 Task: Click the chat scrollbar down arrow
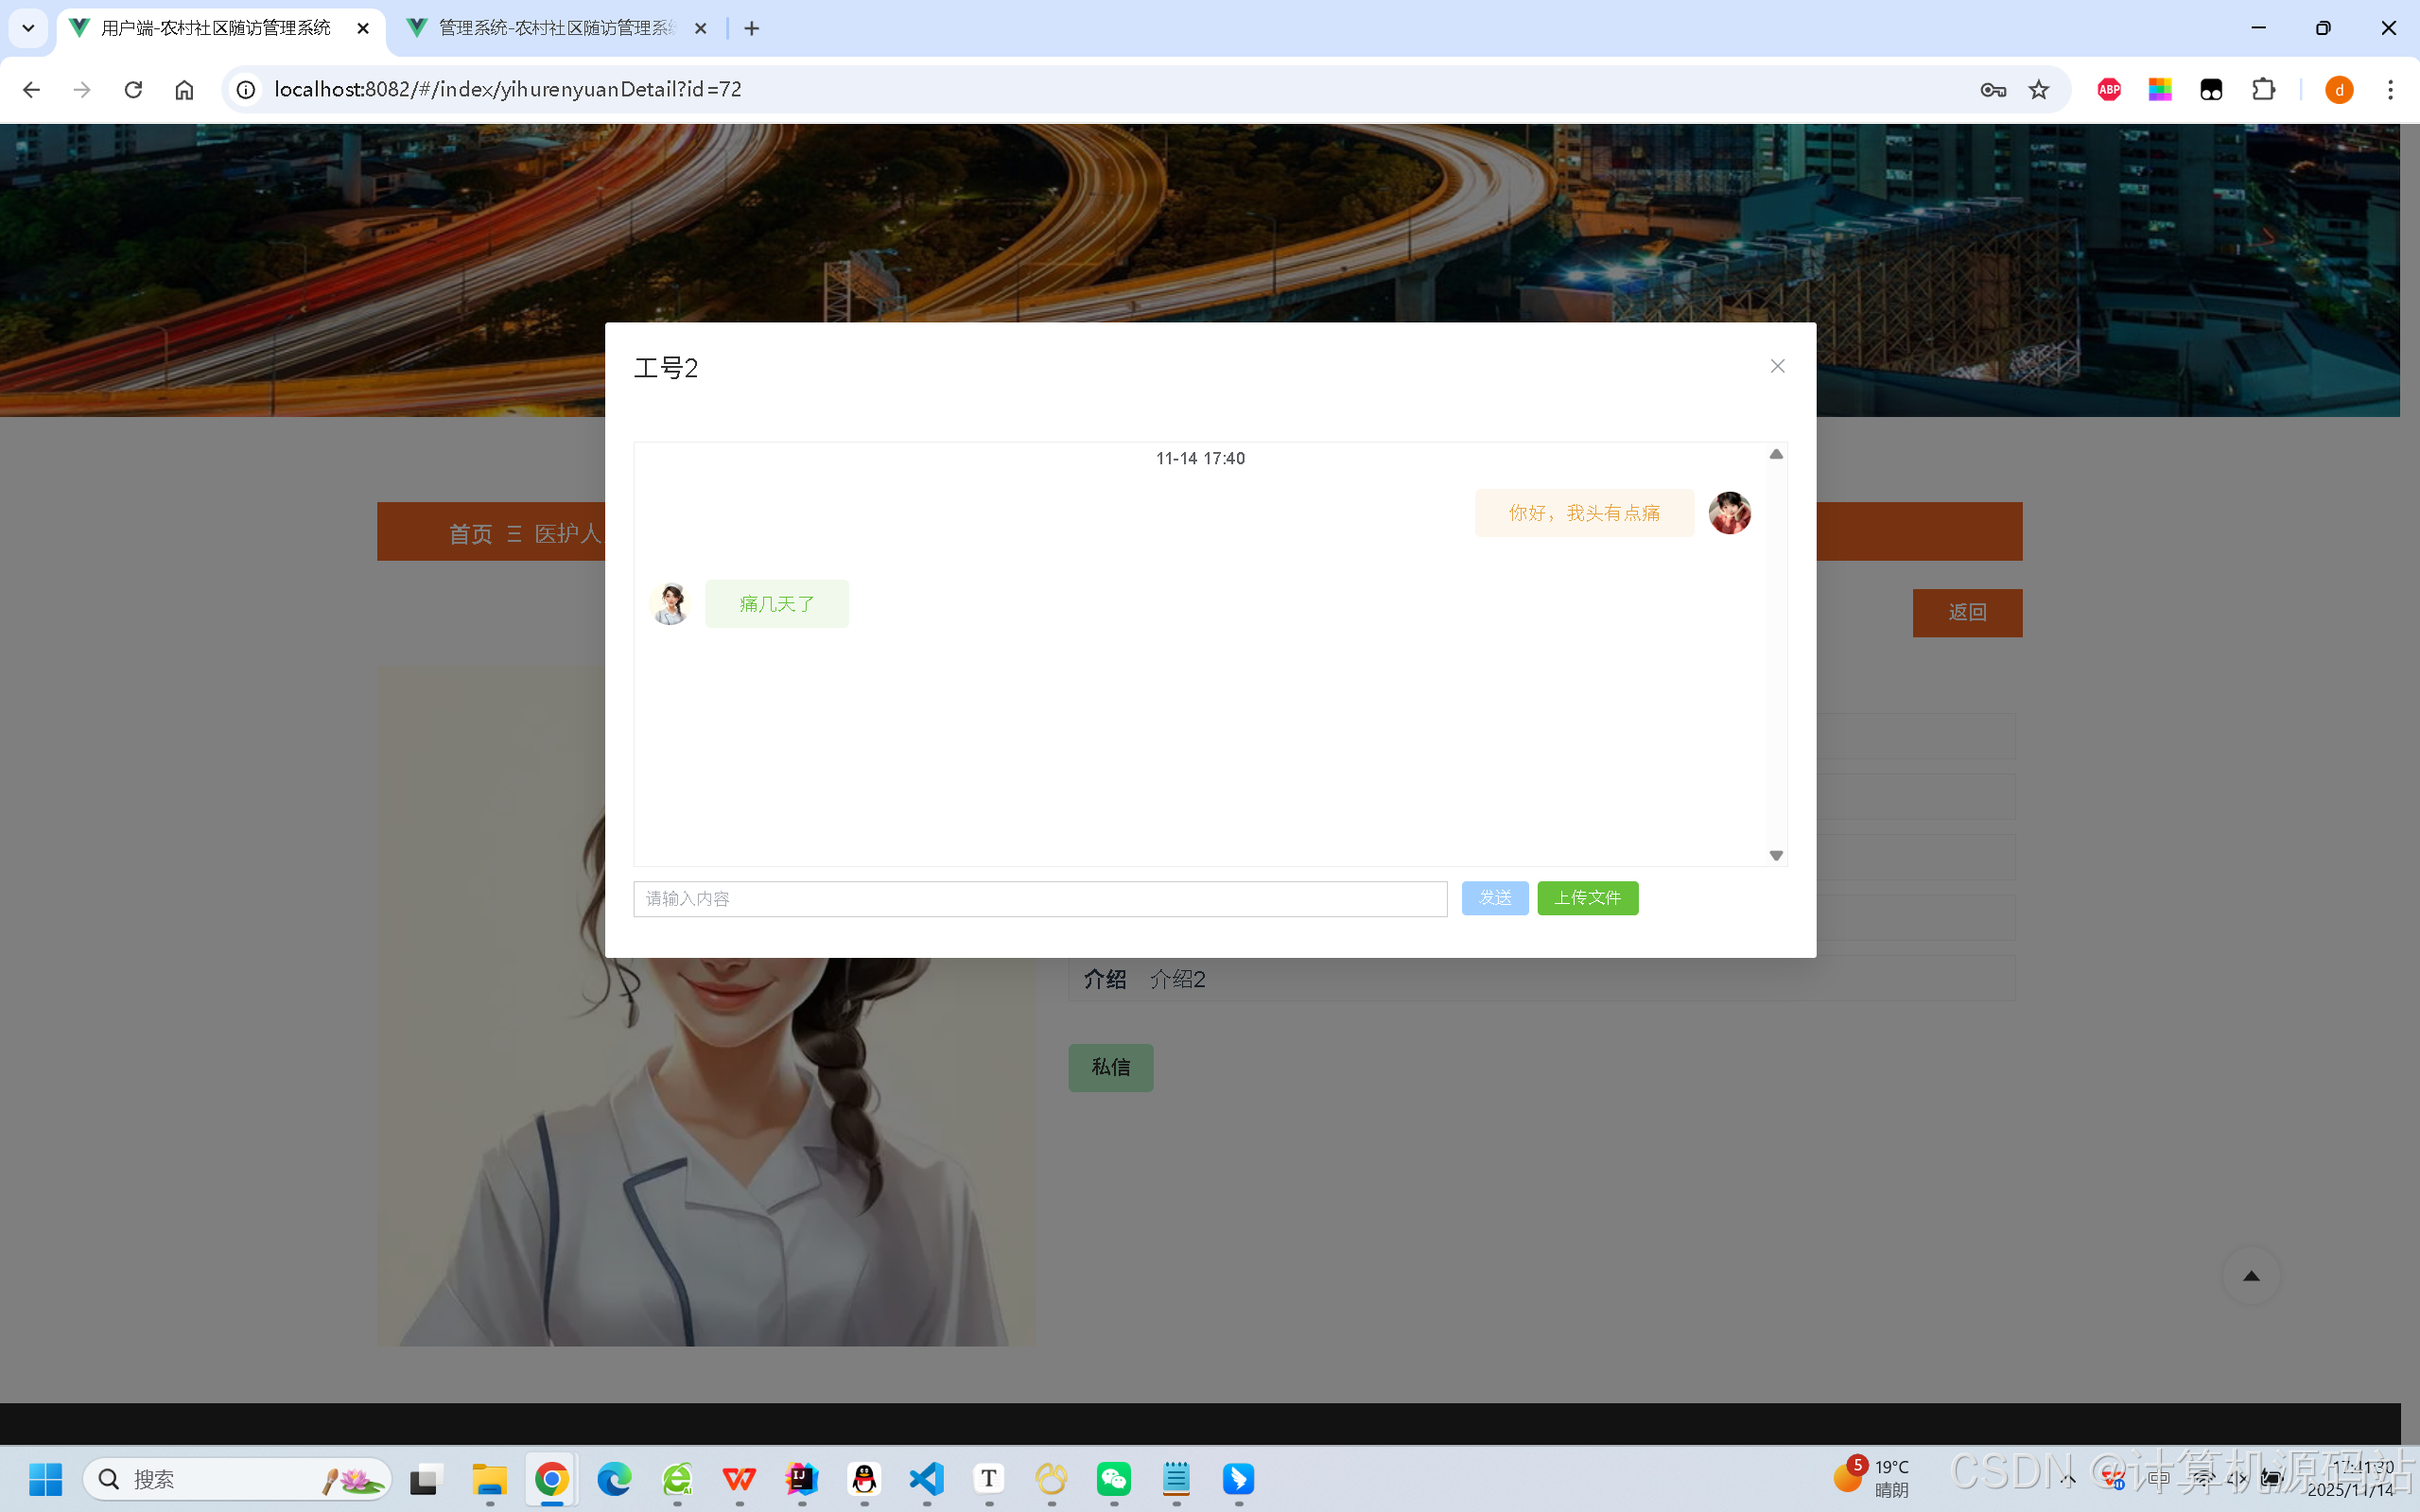(1776, 856)
